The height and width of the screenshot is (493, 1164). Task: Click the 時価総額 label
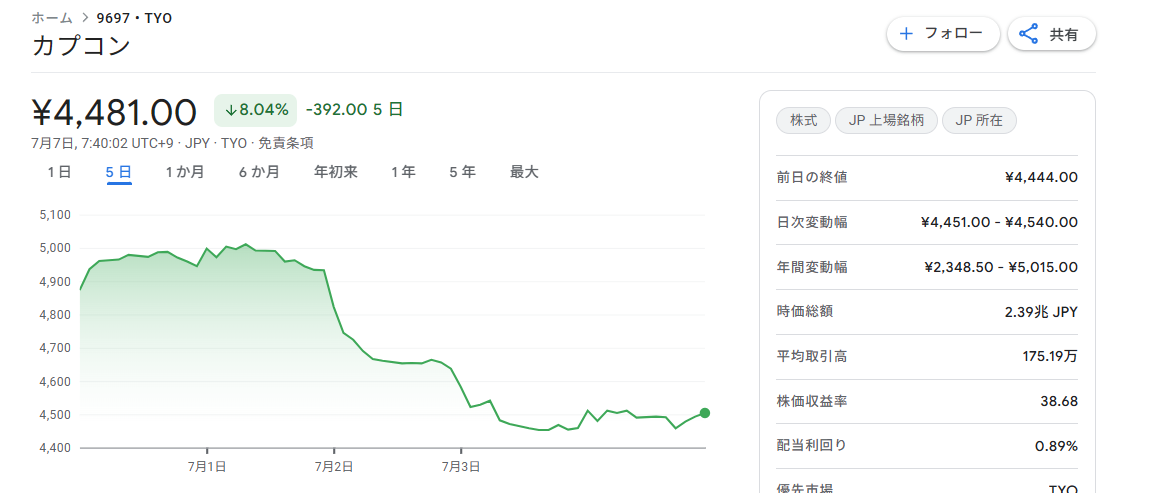(805, 312)
